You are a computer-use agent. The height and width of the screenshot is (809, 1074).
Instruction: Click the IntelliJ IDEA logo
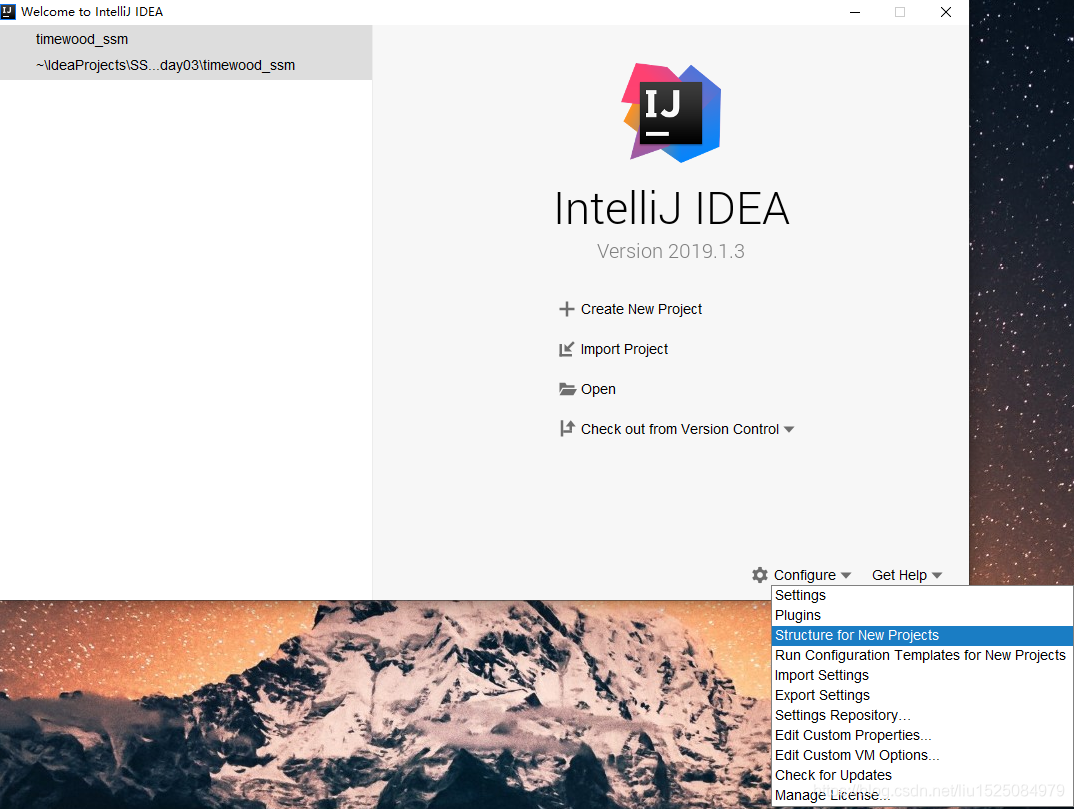[x=671, y=113]
